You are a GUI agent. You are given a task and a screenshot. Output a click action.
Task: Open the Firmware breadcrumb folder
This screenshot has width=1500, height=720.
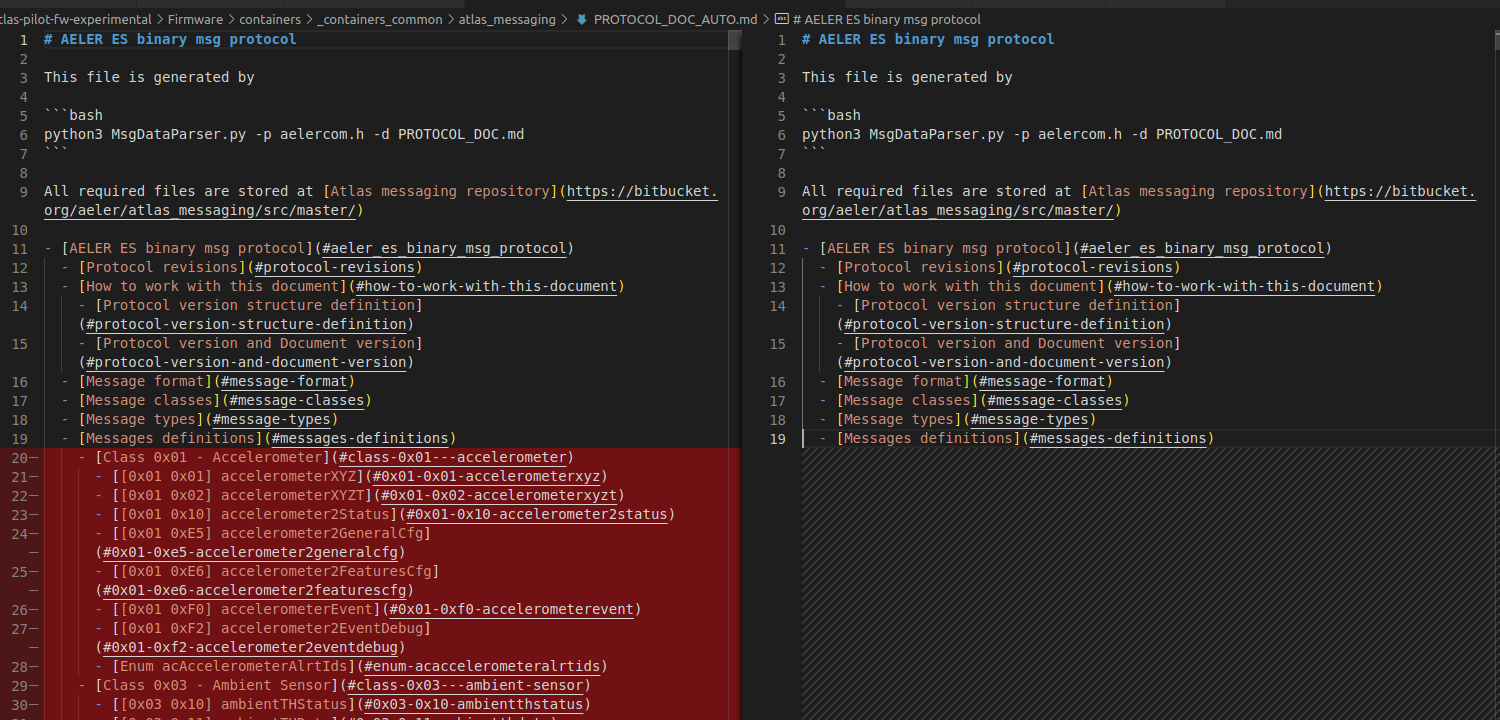tap(195, 19)
